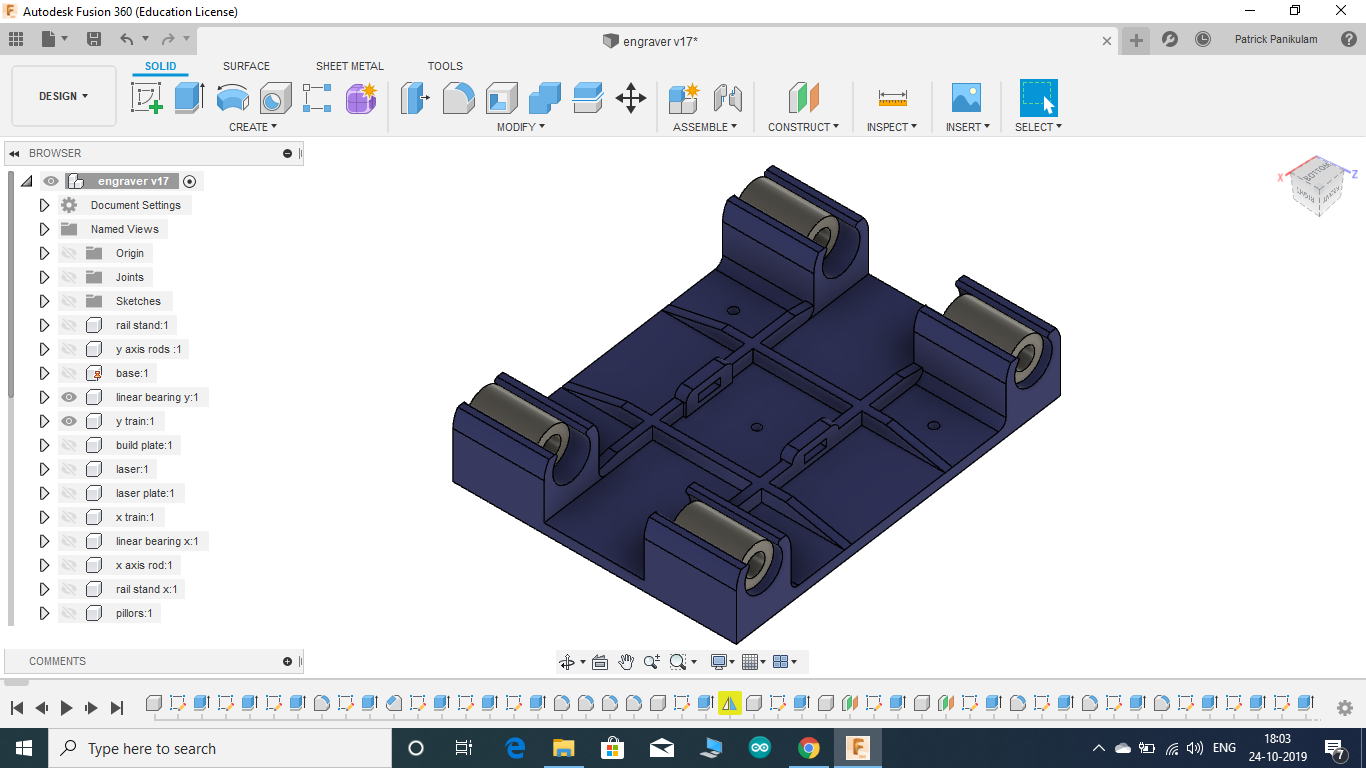Viewport: 1366px width, 768px height.
Task: Open the Press Pull tool in Modify
Action: pyautogui.click(x=415, y=98)
